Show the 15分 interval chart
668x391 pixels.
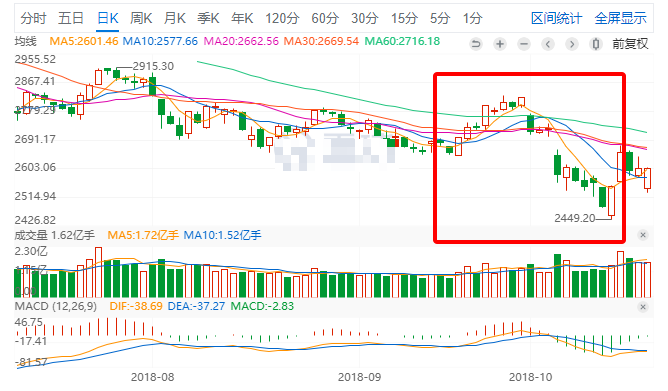pyautogui.click(x=405, y=18)
